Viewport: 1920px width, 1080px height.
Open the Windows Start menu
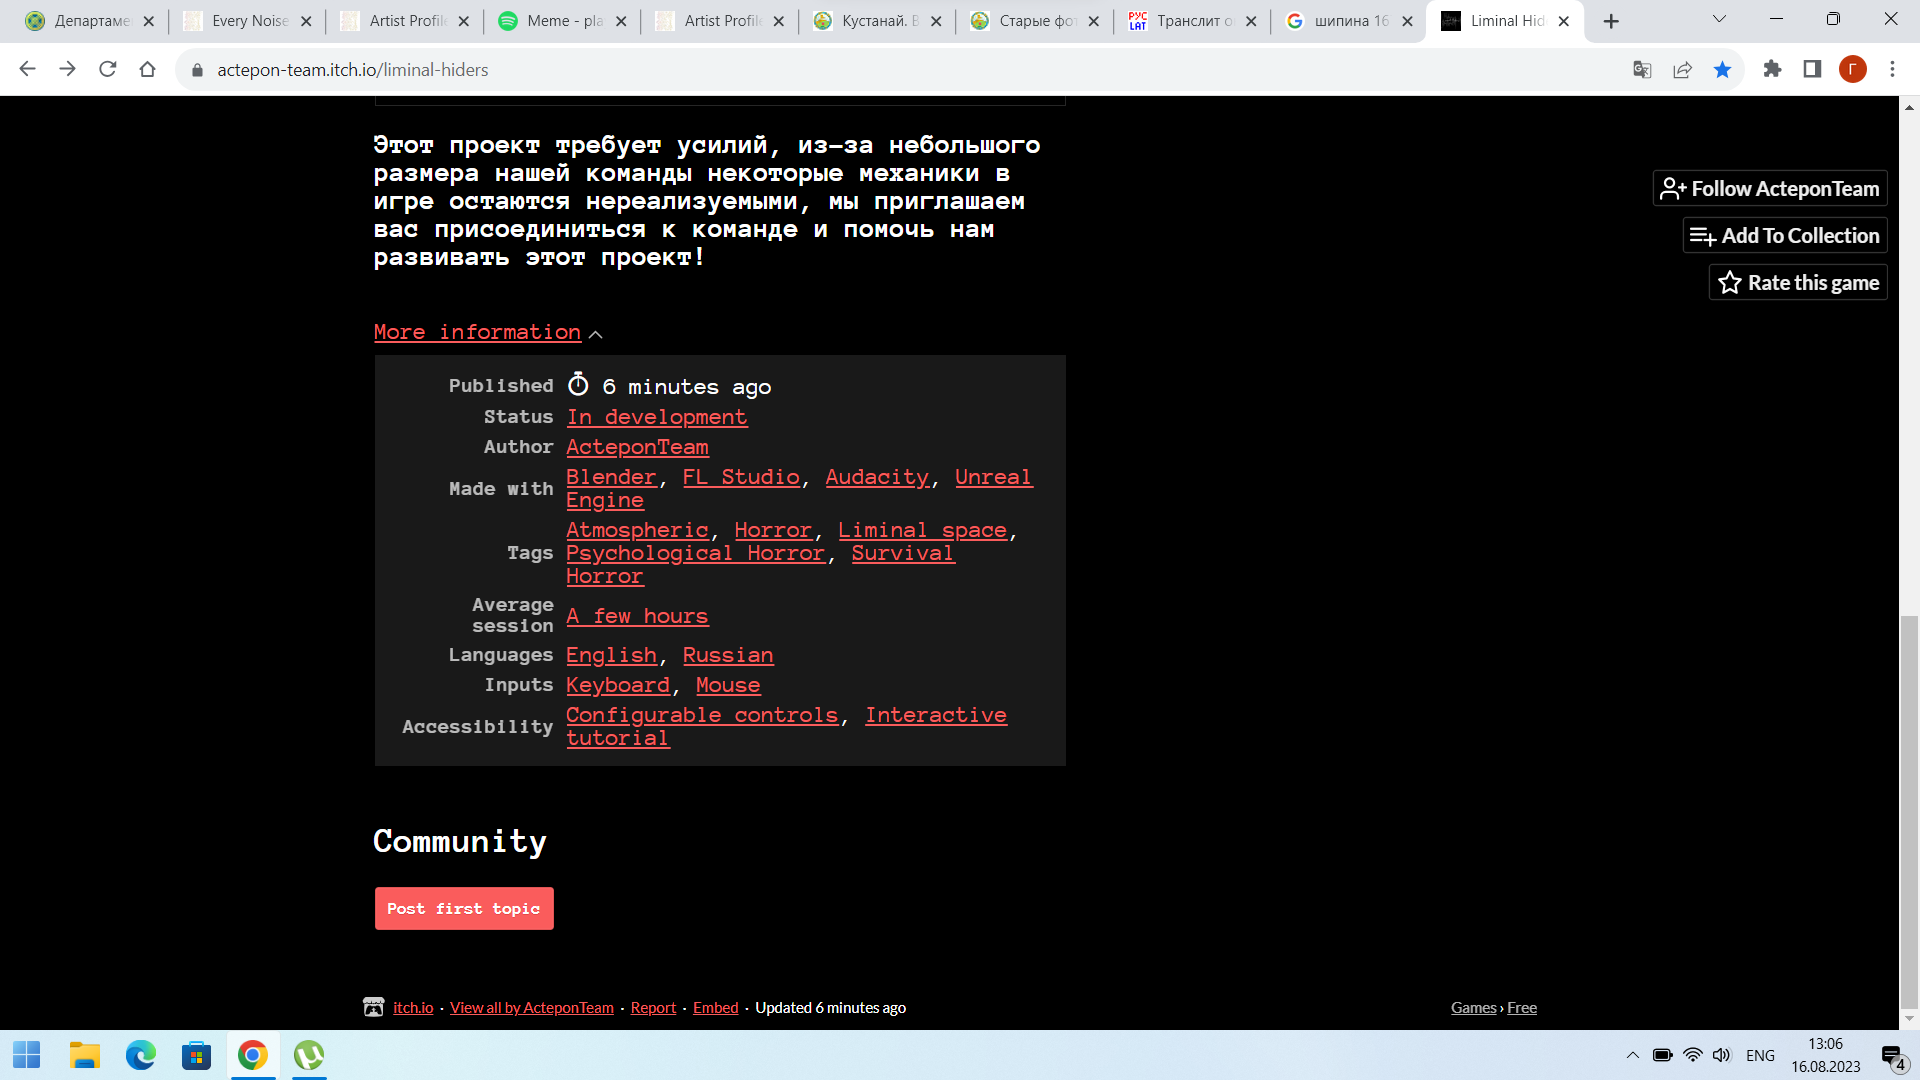pos(26,1055)
